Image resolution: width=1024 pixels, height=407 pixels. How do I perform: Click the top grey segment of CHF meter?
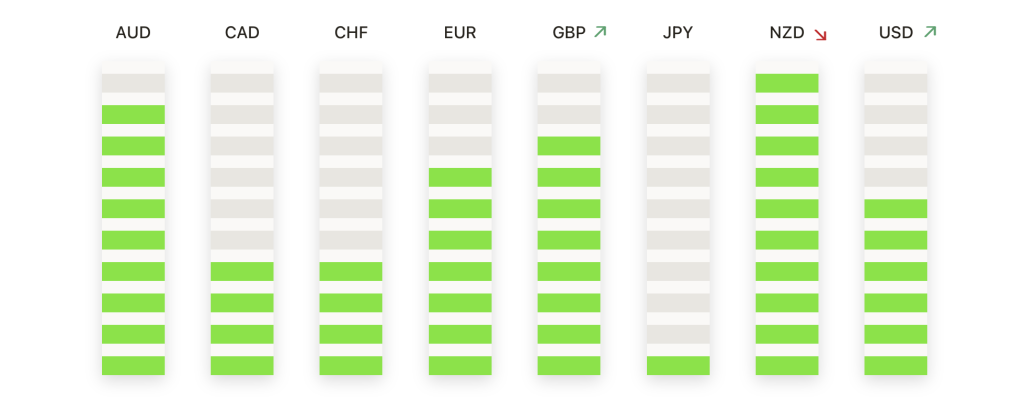(x=351, y=83)
